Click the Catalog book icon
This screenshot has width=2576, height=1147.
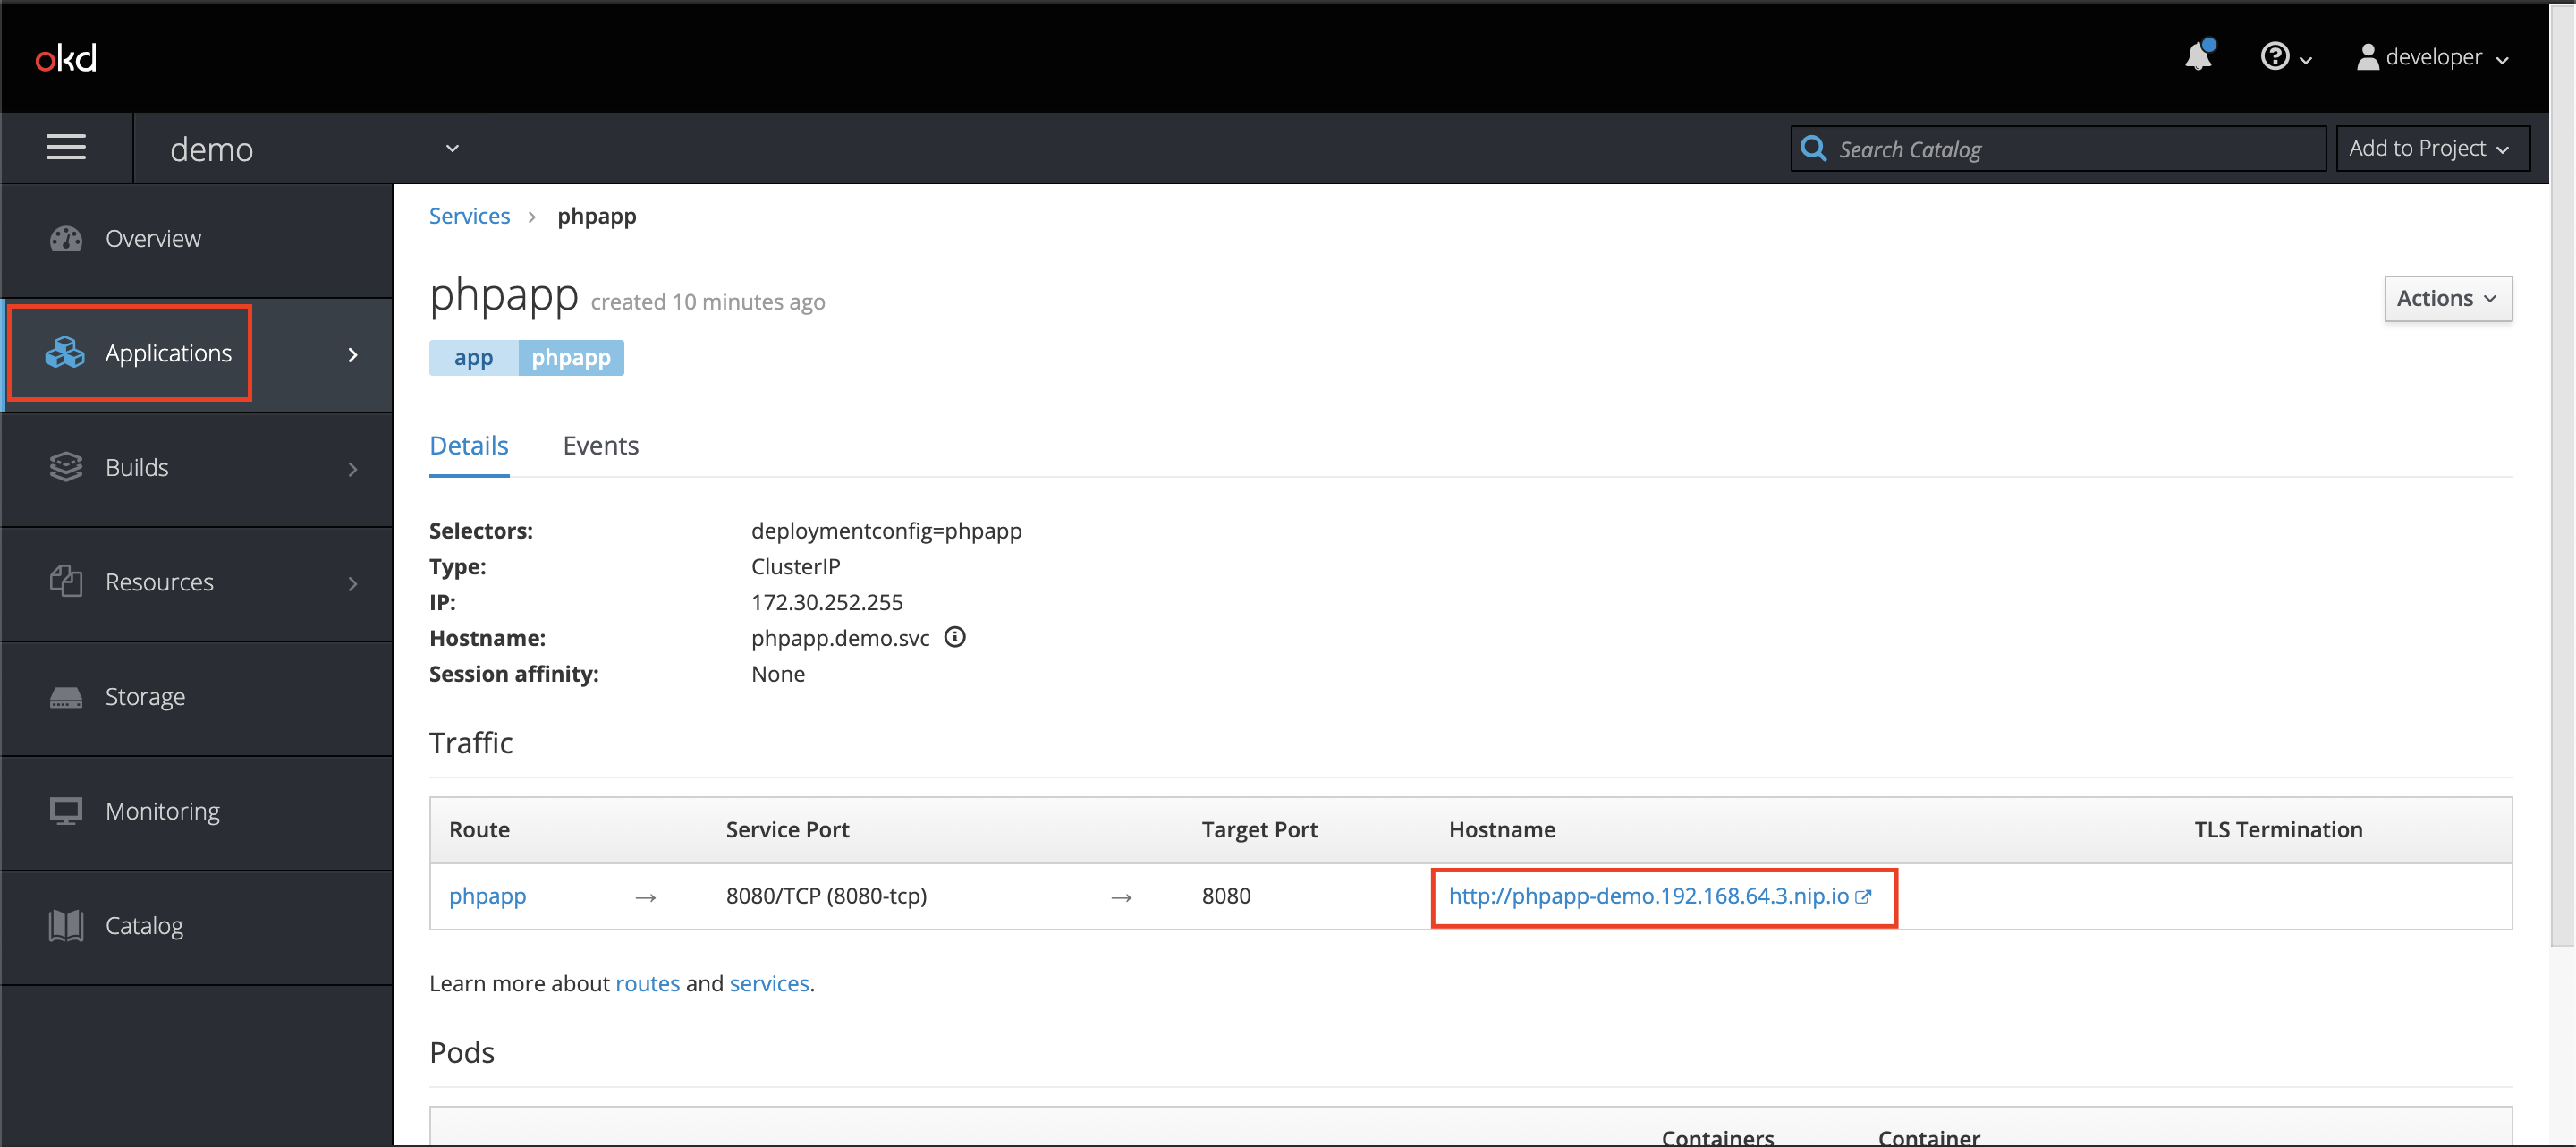pyautogui.click(x=66, y=925)
